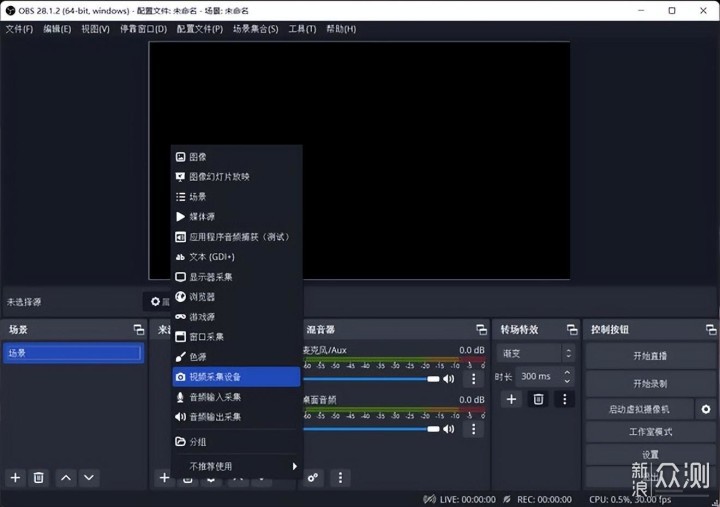Select 应用程序音频捕获（测试）
This screenshot has width=720, height=507.
tap(236, 237)
